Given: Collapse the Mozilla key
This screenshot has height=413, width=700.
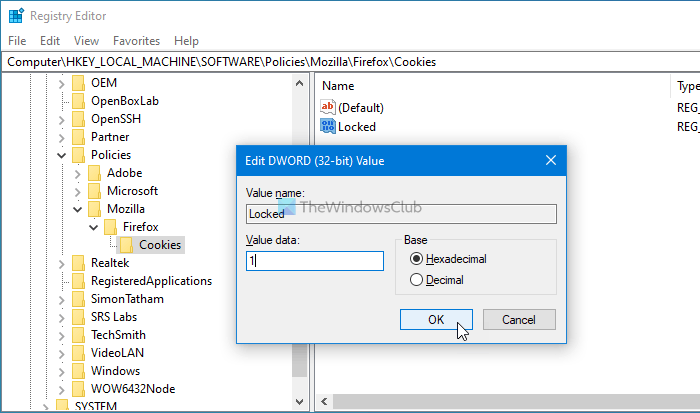Looking at the screenshot, I should click(x=78, y=209).
